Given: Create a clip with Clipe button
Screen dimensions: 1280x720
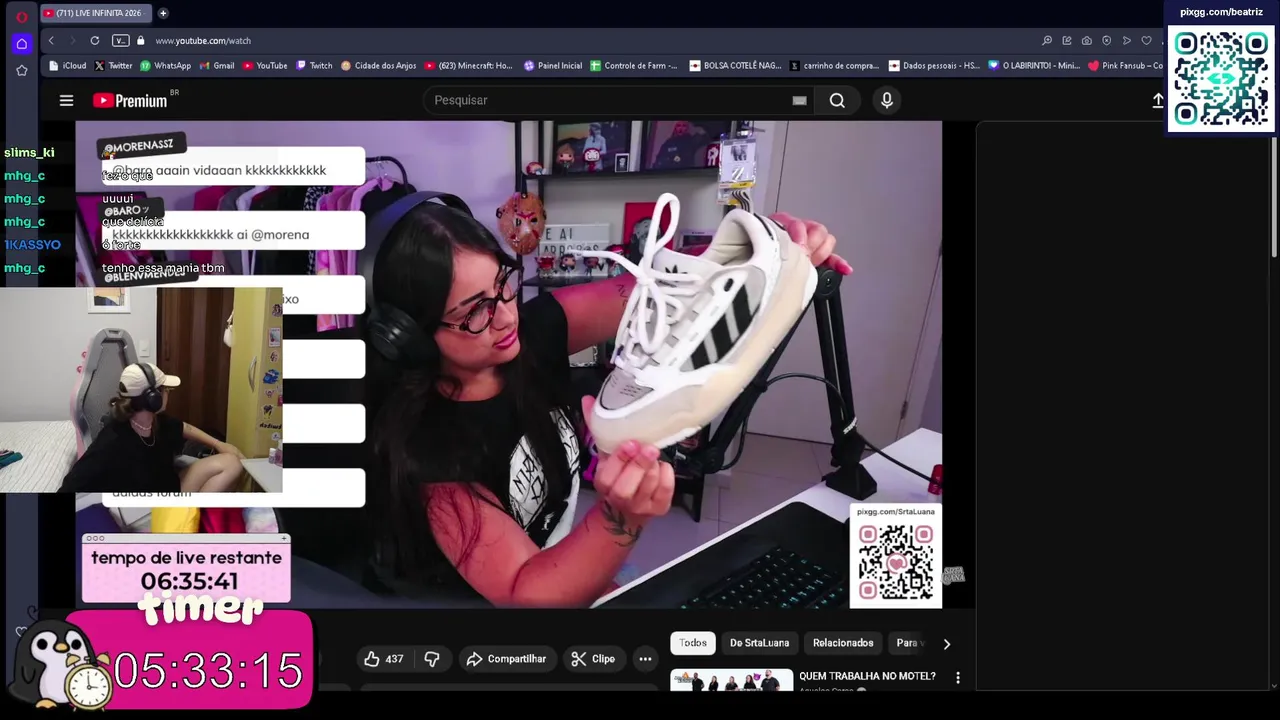Looking at the screenshot, I should 593,659.
